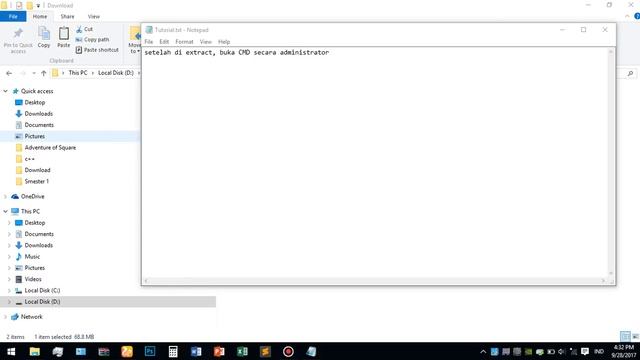Open the blue File tab
Viewport: 640px width, 360px height.
tap(13, 16)
